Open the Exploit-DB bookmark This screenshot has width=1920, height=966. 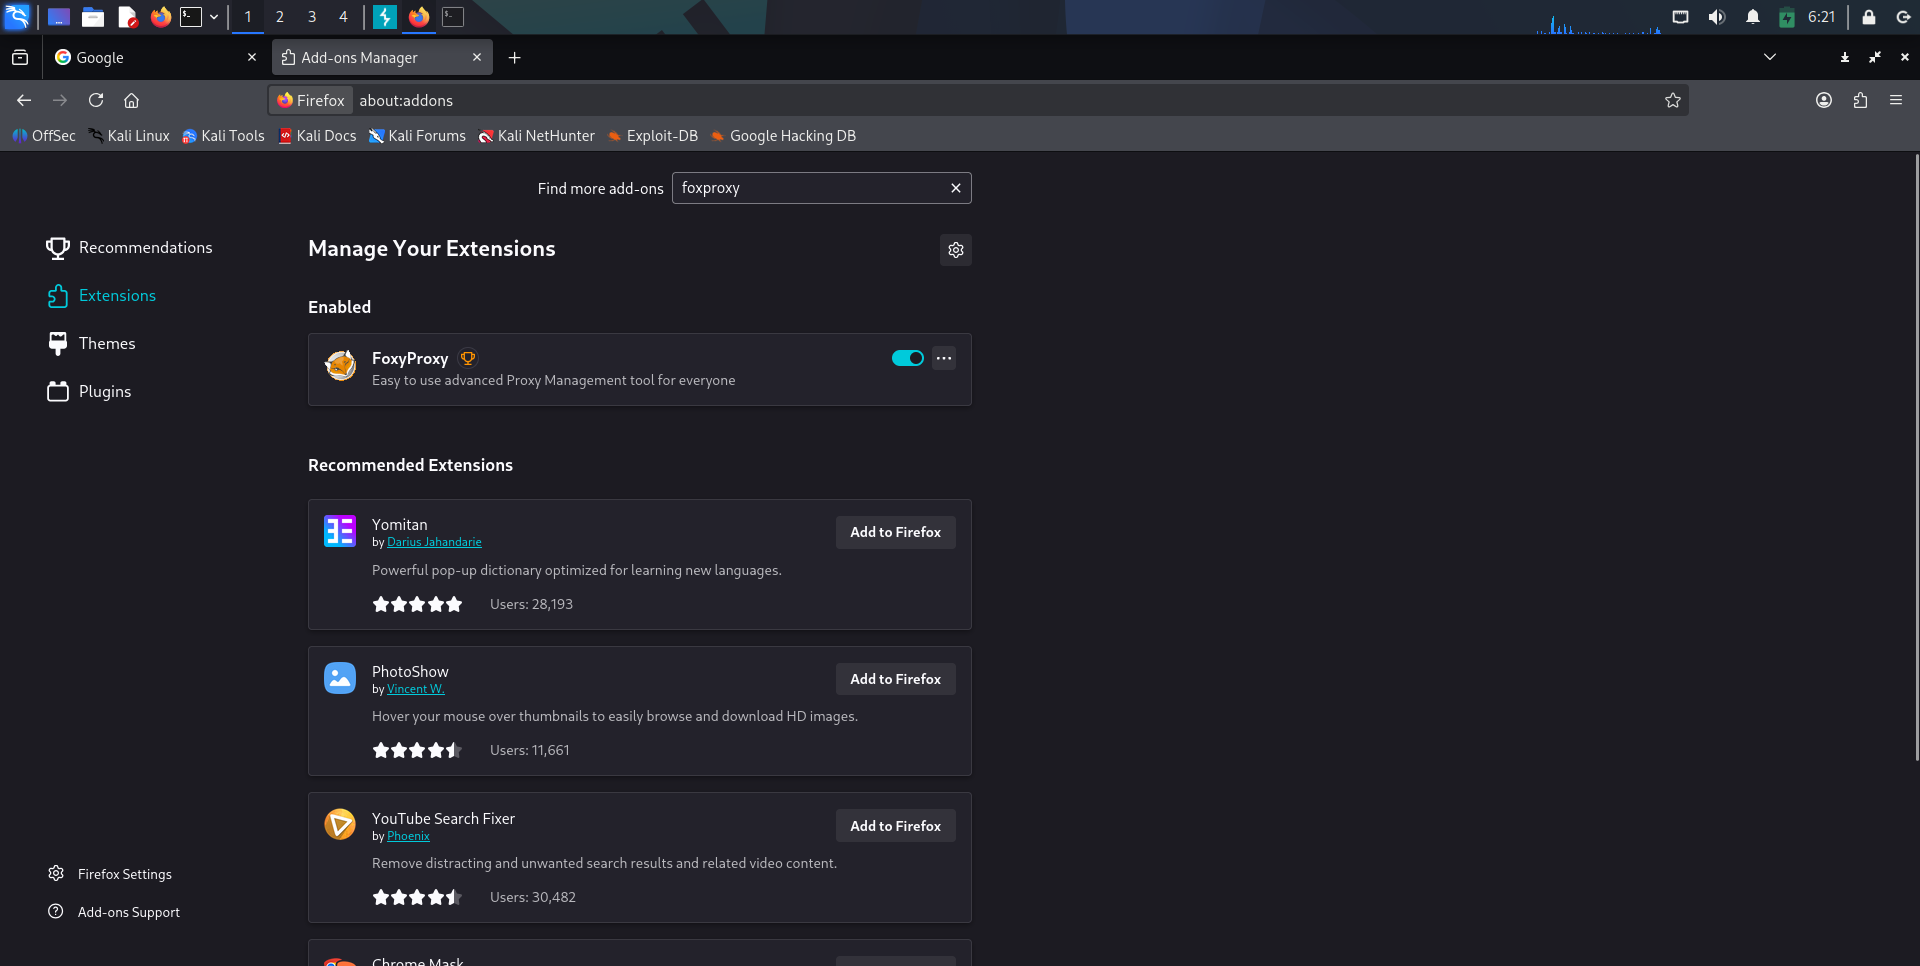653,136
